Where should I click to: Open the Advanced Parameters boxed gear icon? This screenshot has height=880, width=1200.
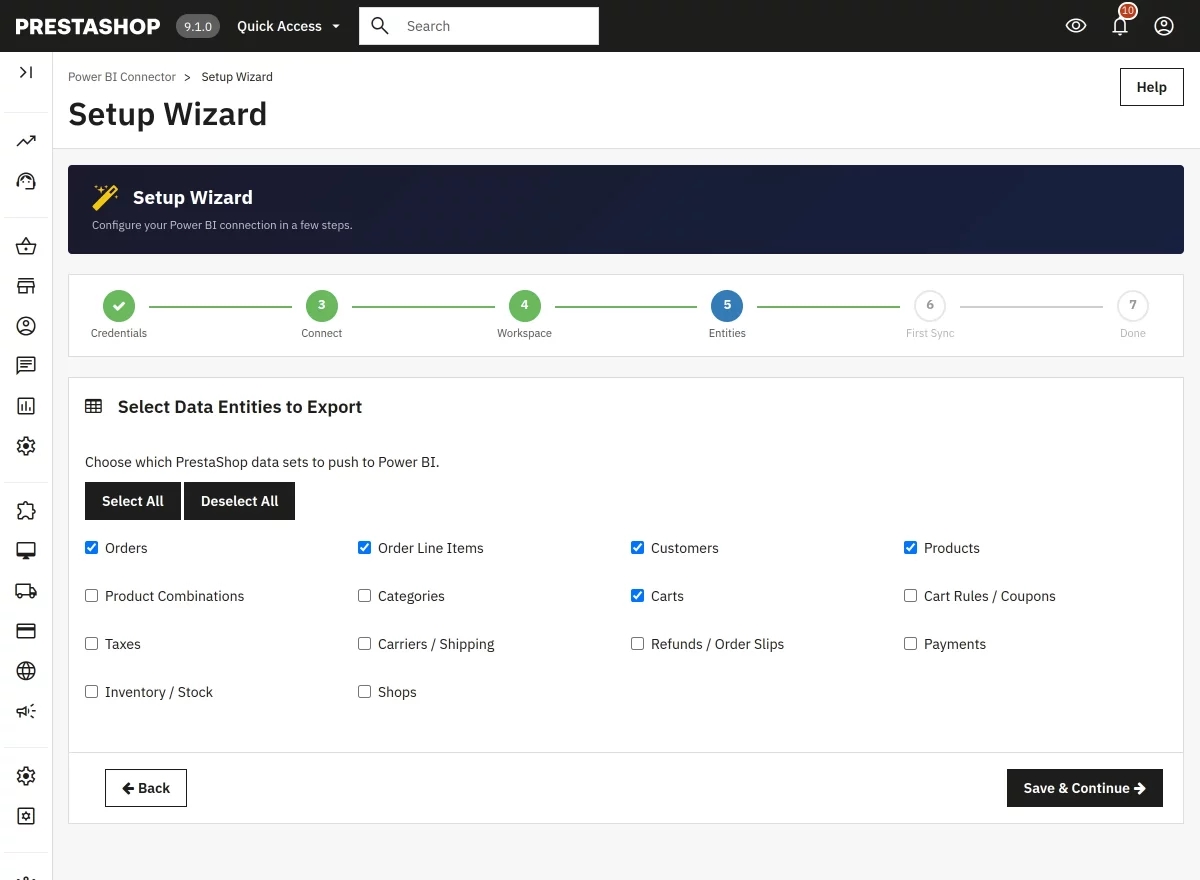coord(26,816)
